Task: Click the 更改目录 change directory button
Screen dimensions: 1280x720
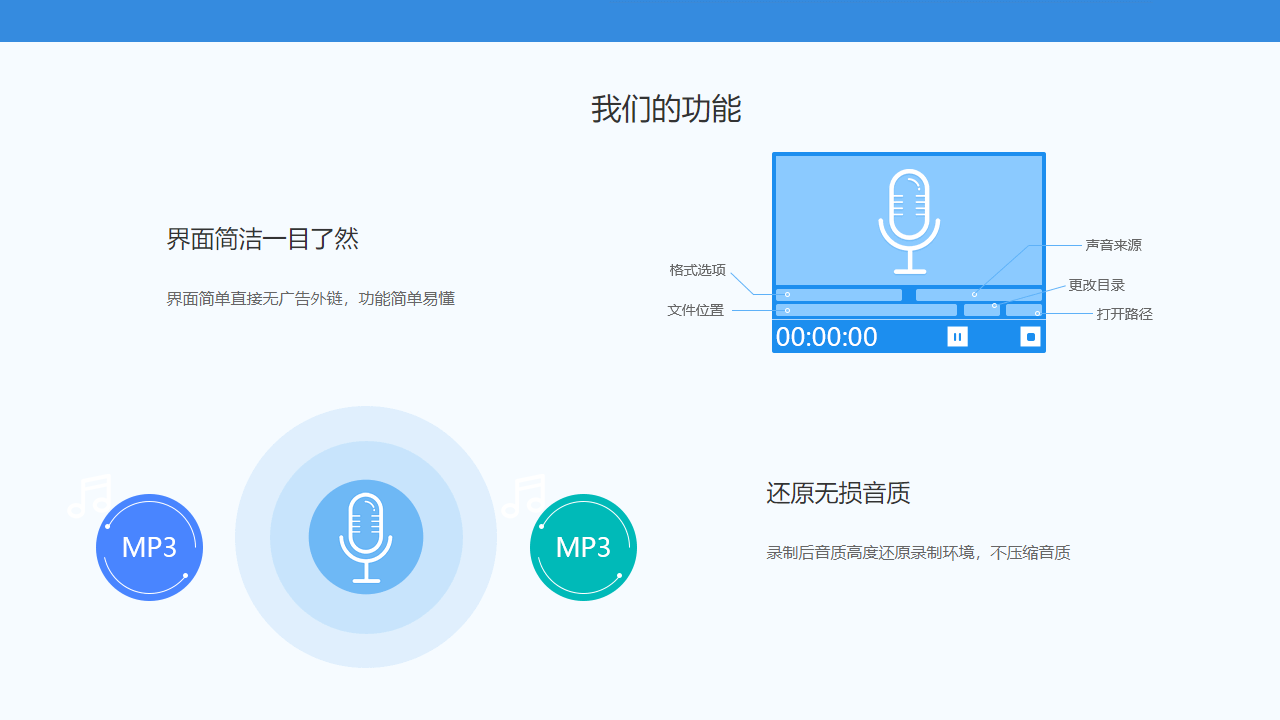Action: pos(980,310)
